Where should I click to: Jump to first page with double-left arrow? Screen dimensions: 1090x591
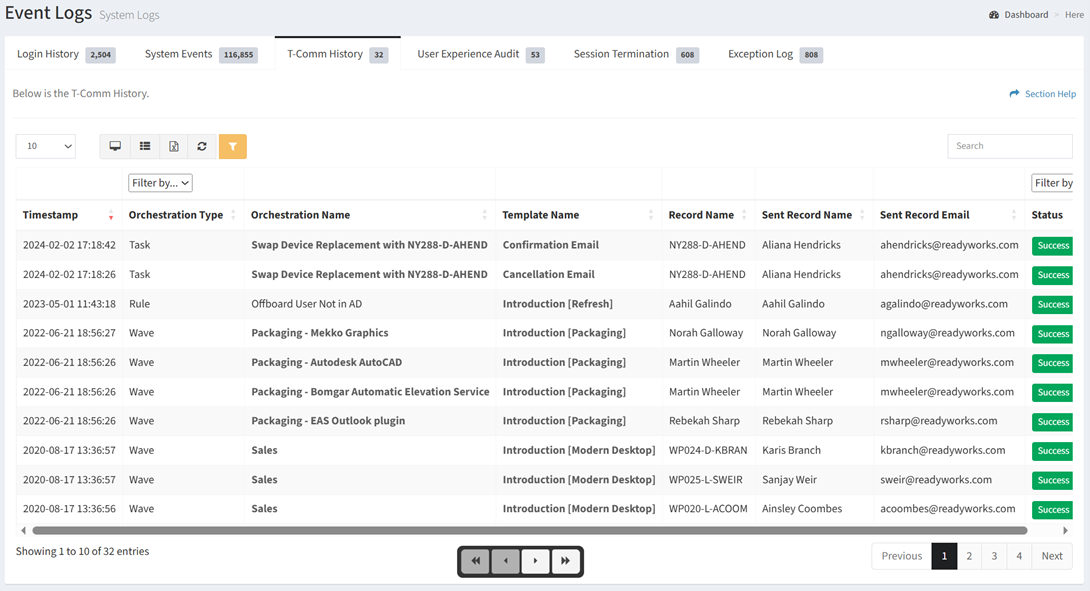[x=476, y=561]
